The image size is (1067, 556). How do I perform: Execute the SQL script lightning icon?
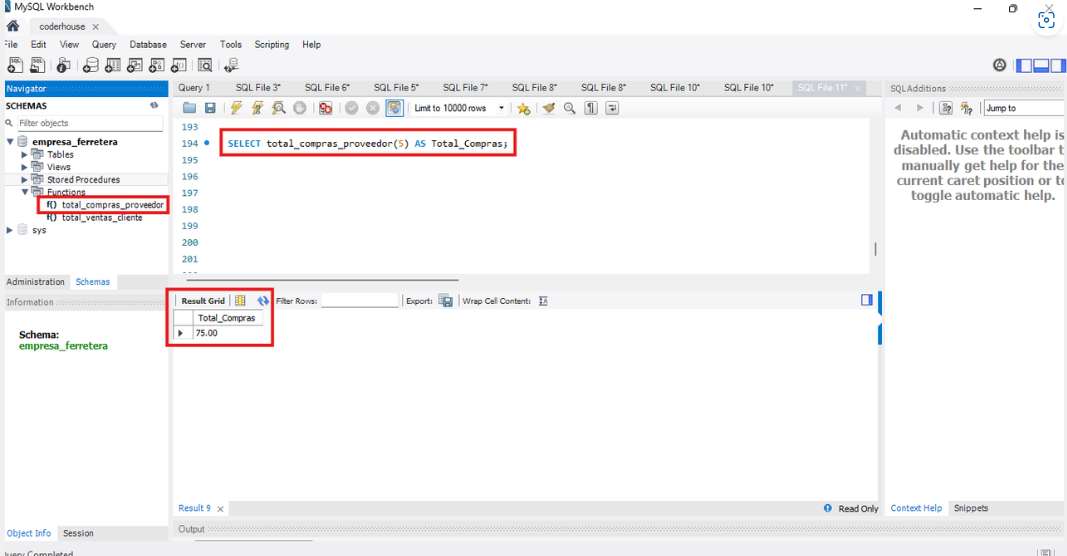pos(236,108)
